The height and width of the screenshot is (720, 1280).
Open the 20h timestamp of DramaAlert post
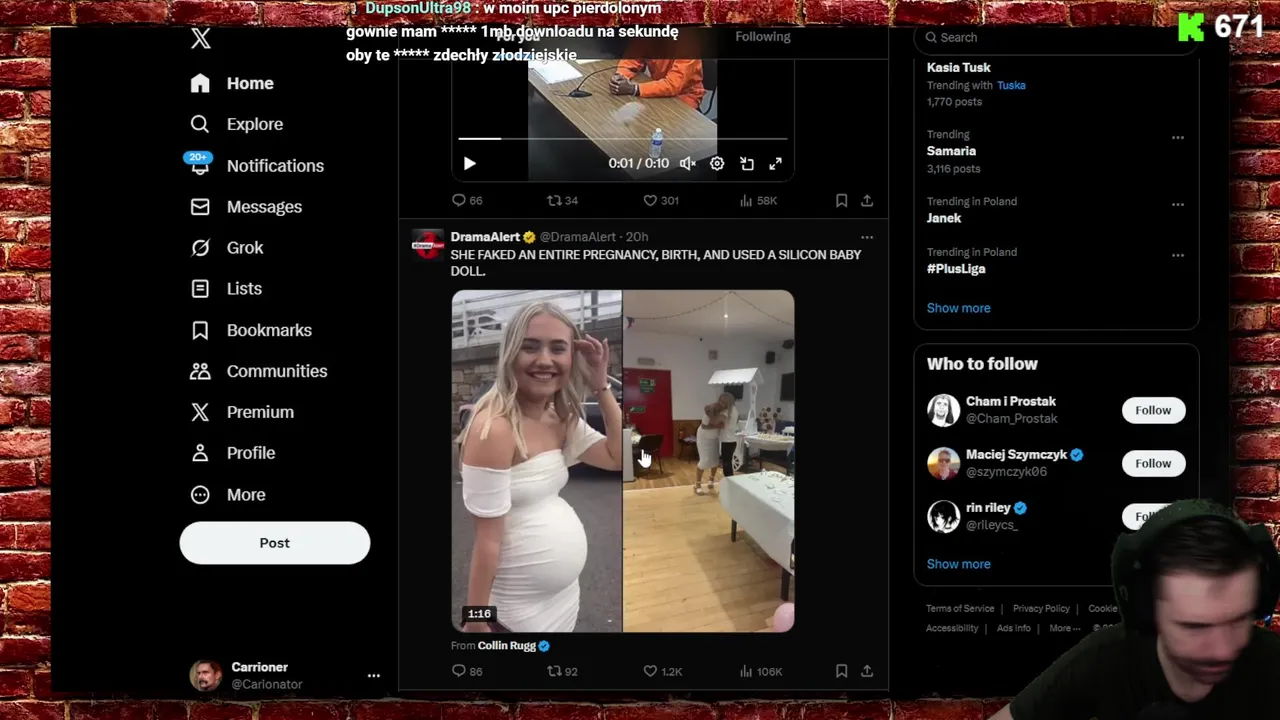coord(637,237)
